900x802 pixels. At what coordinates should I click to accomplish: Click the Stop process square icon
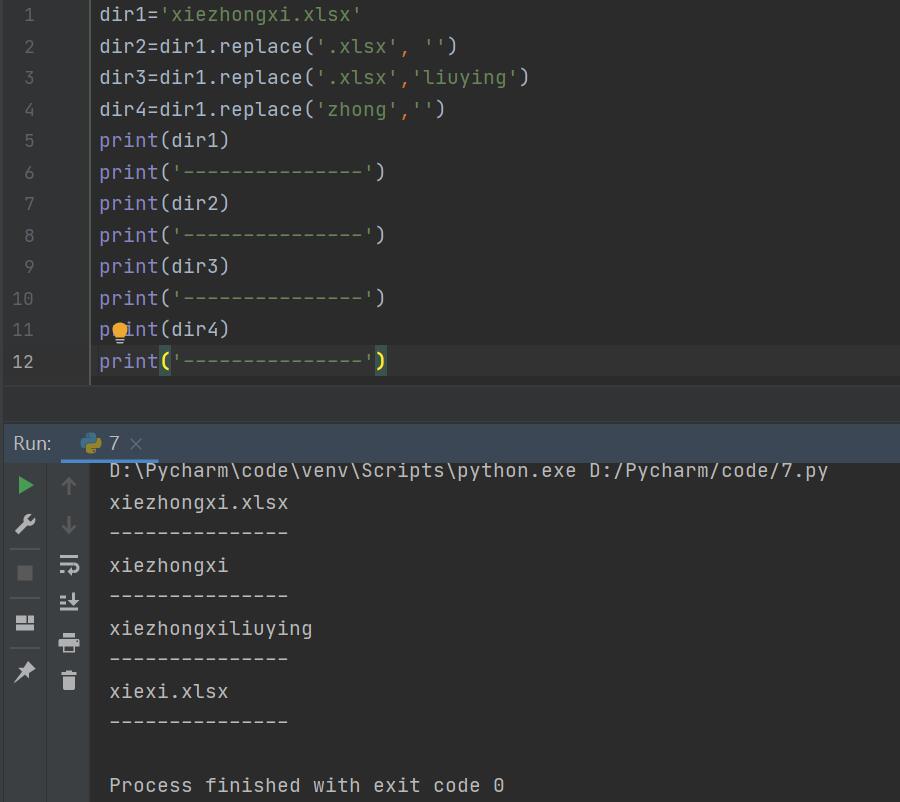coord(25,572)
